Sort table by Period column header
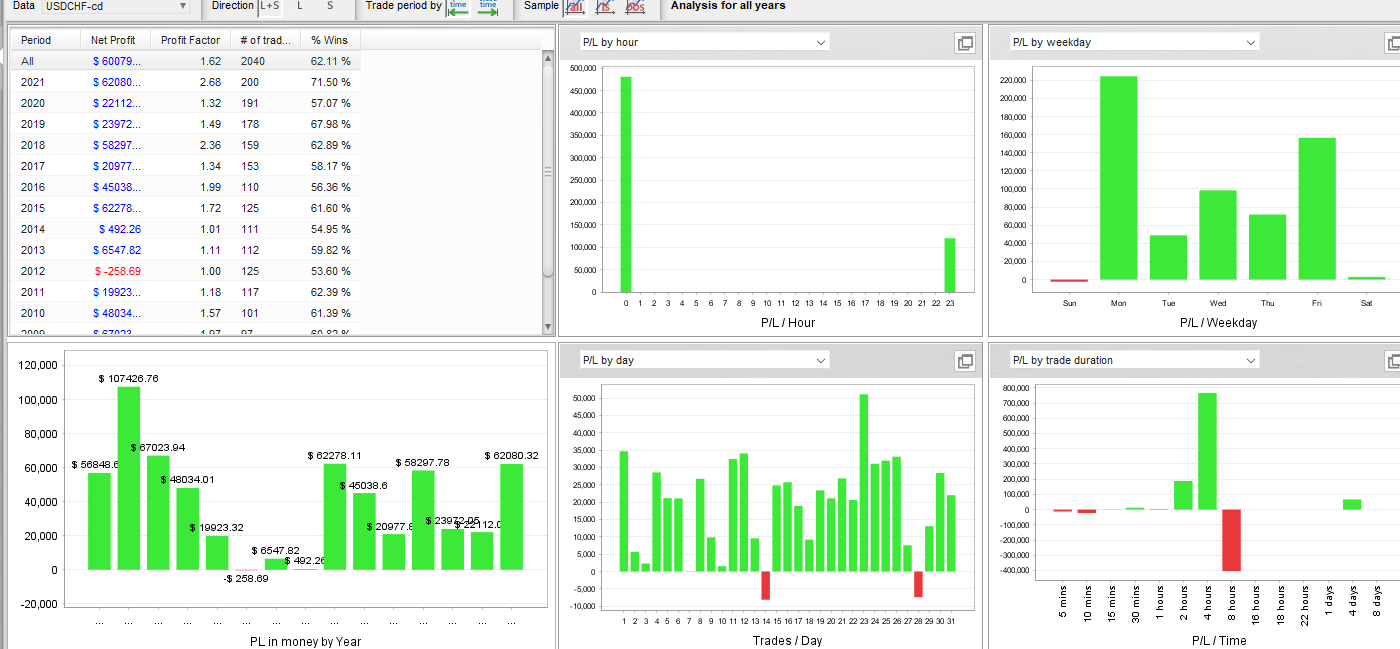The height and width of the screenshot is (649, 1400). 45,40
